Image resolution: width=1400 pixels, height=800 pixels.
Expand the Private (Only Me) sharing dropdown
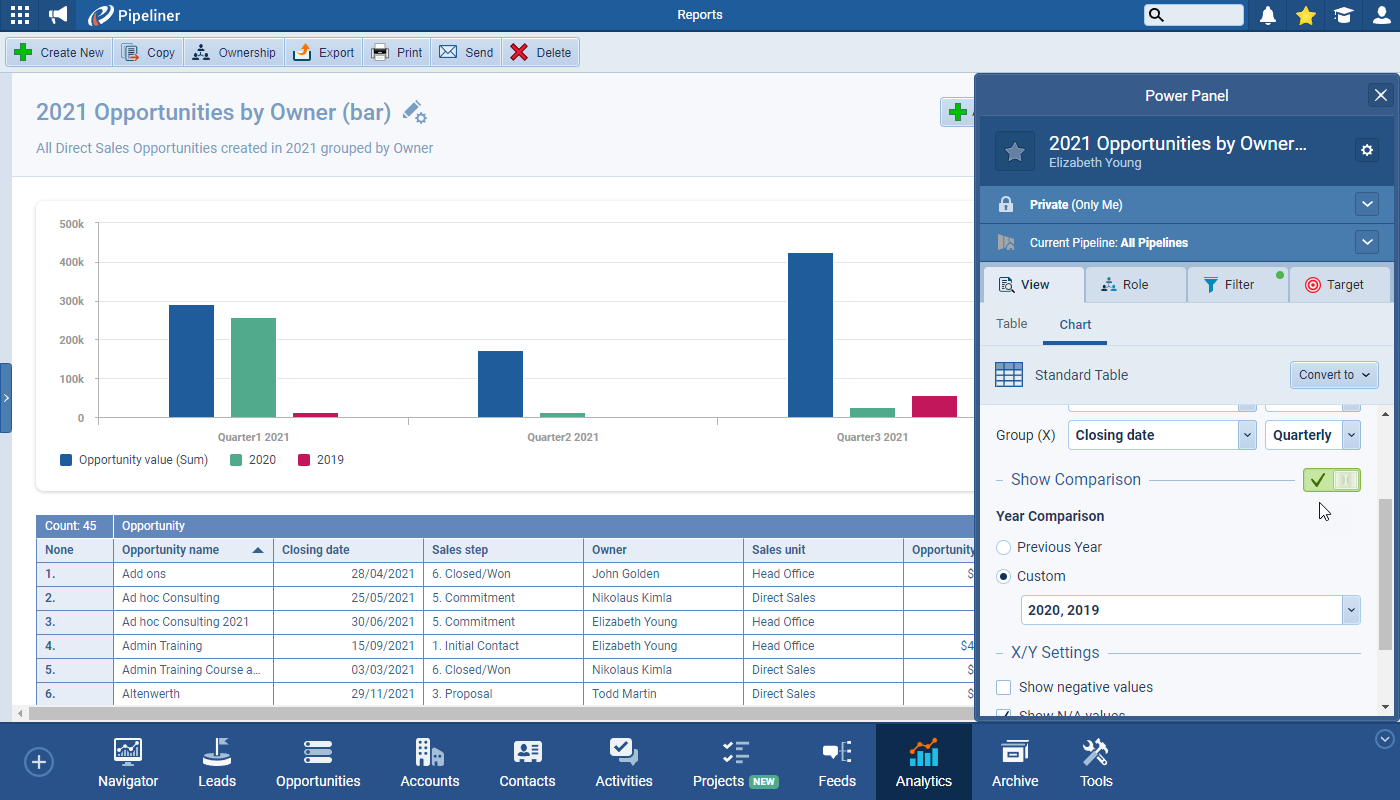coord(1367,204)
